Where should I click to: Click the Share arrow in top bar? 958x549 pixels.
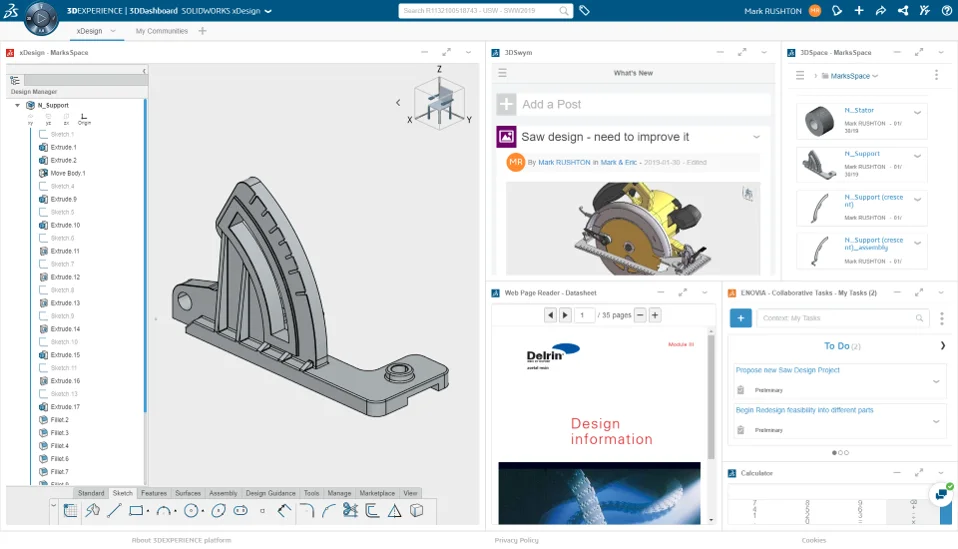click(880, 11)
